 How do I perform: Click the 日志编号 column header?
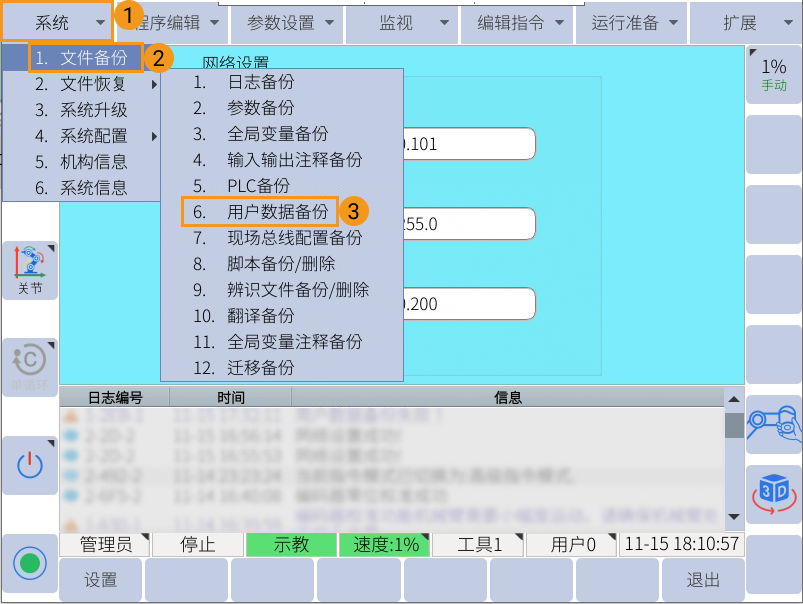pos(115,398)
